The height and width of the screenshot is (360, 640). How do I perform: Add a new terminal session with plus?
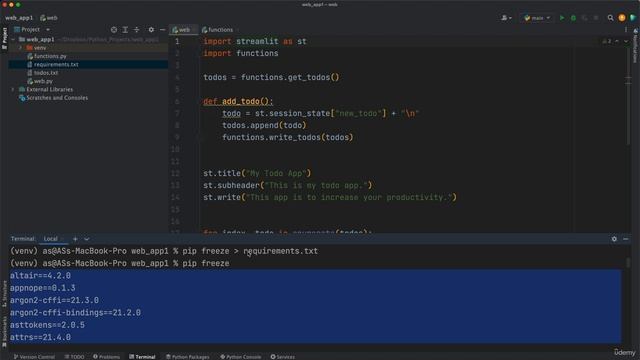click(x=75, y=239)
